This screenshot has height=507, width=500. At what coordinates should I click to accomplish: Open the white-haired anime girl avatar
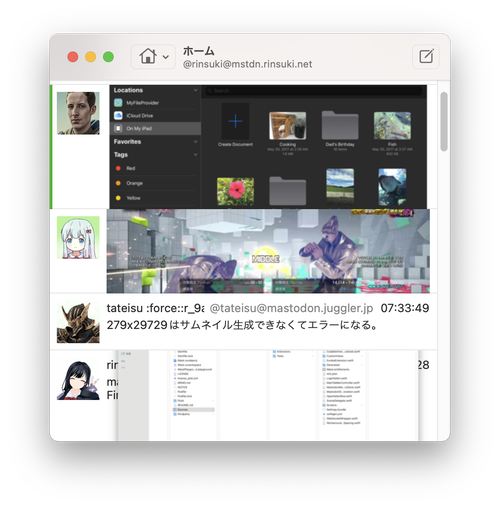[78, 237]
